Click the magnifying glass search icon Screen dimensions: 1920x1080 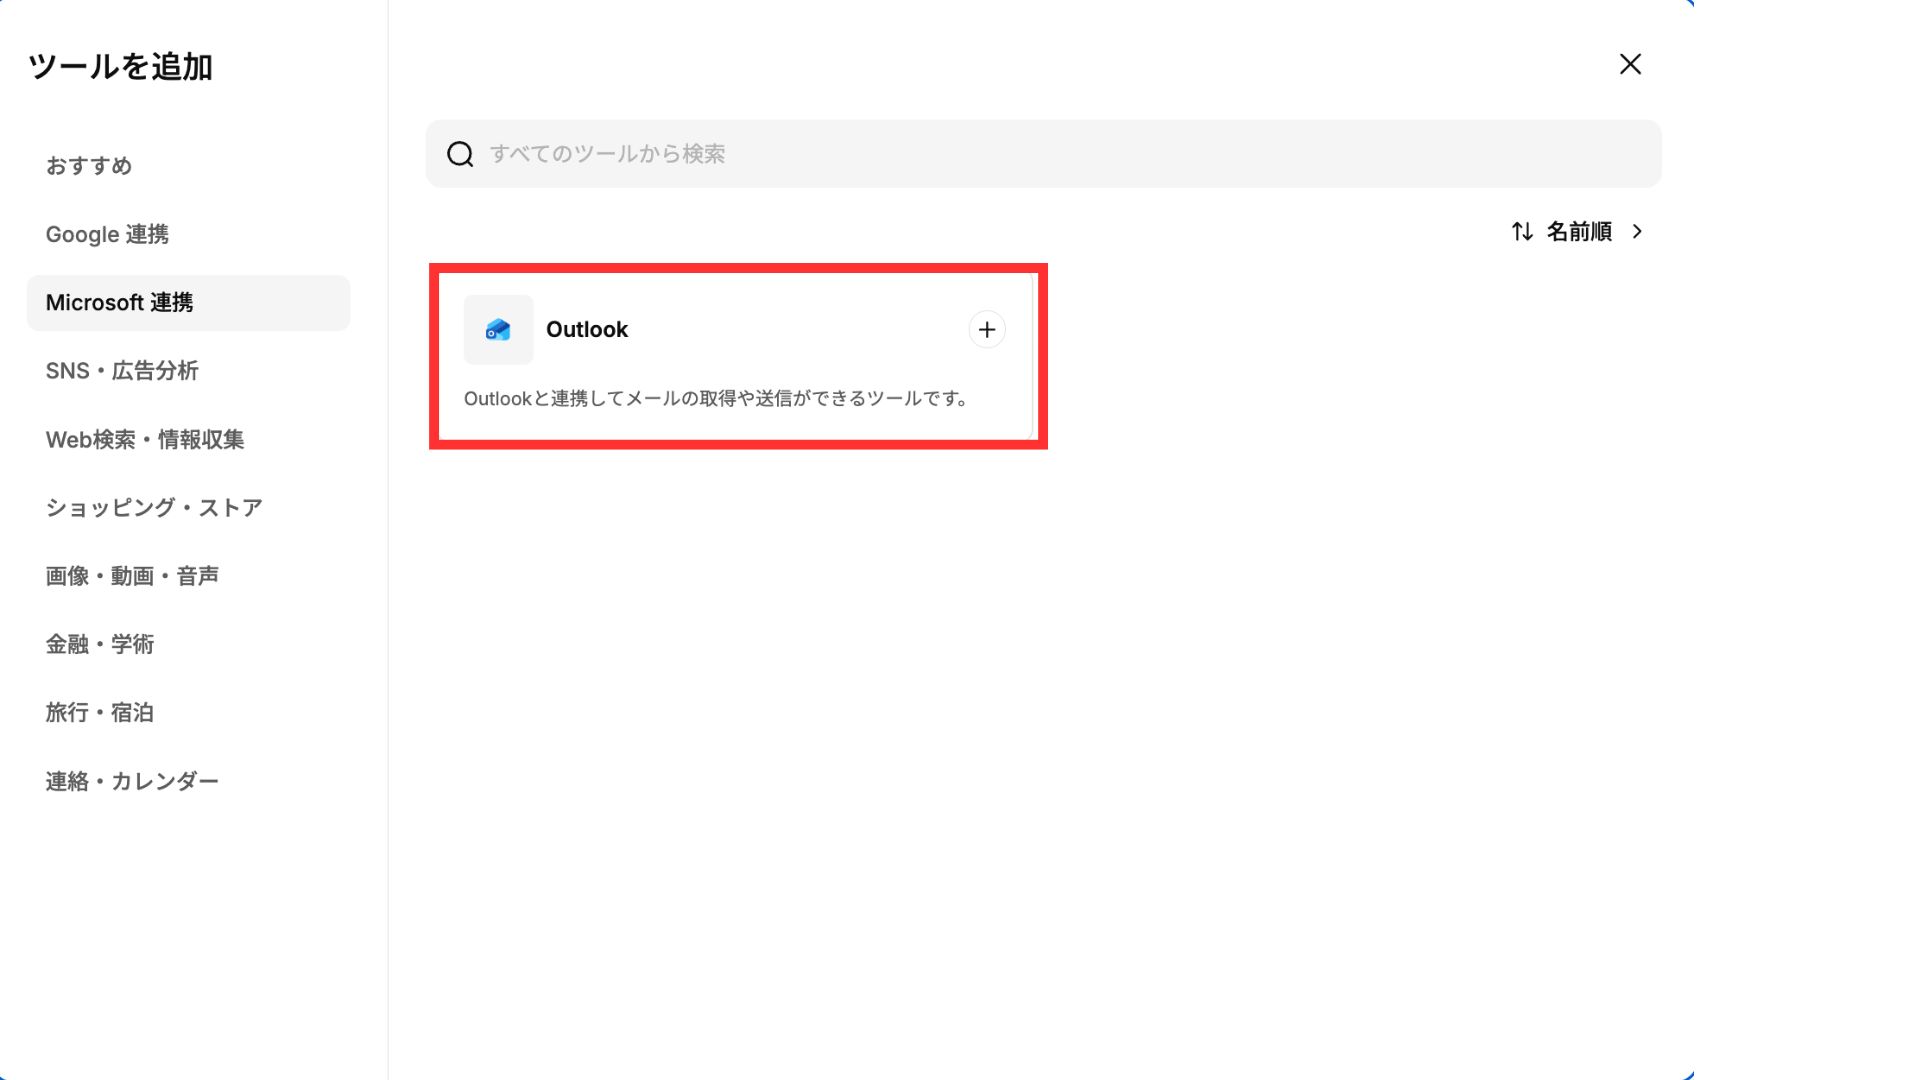point(460,154)
